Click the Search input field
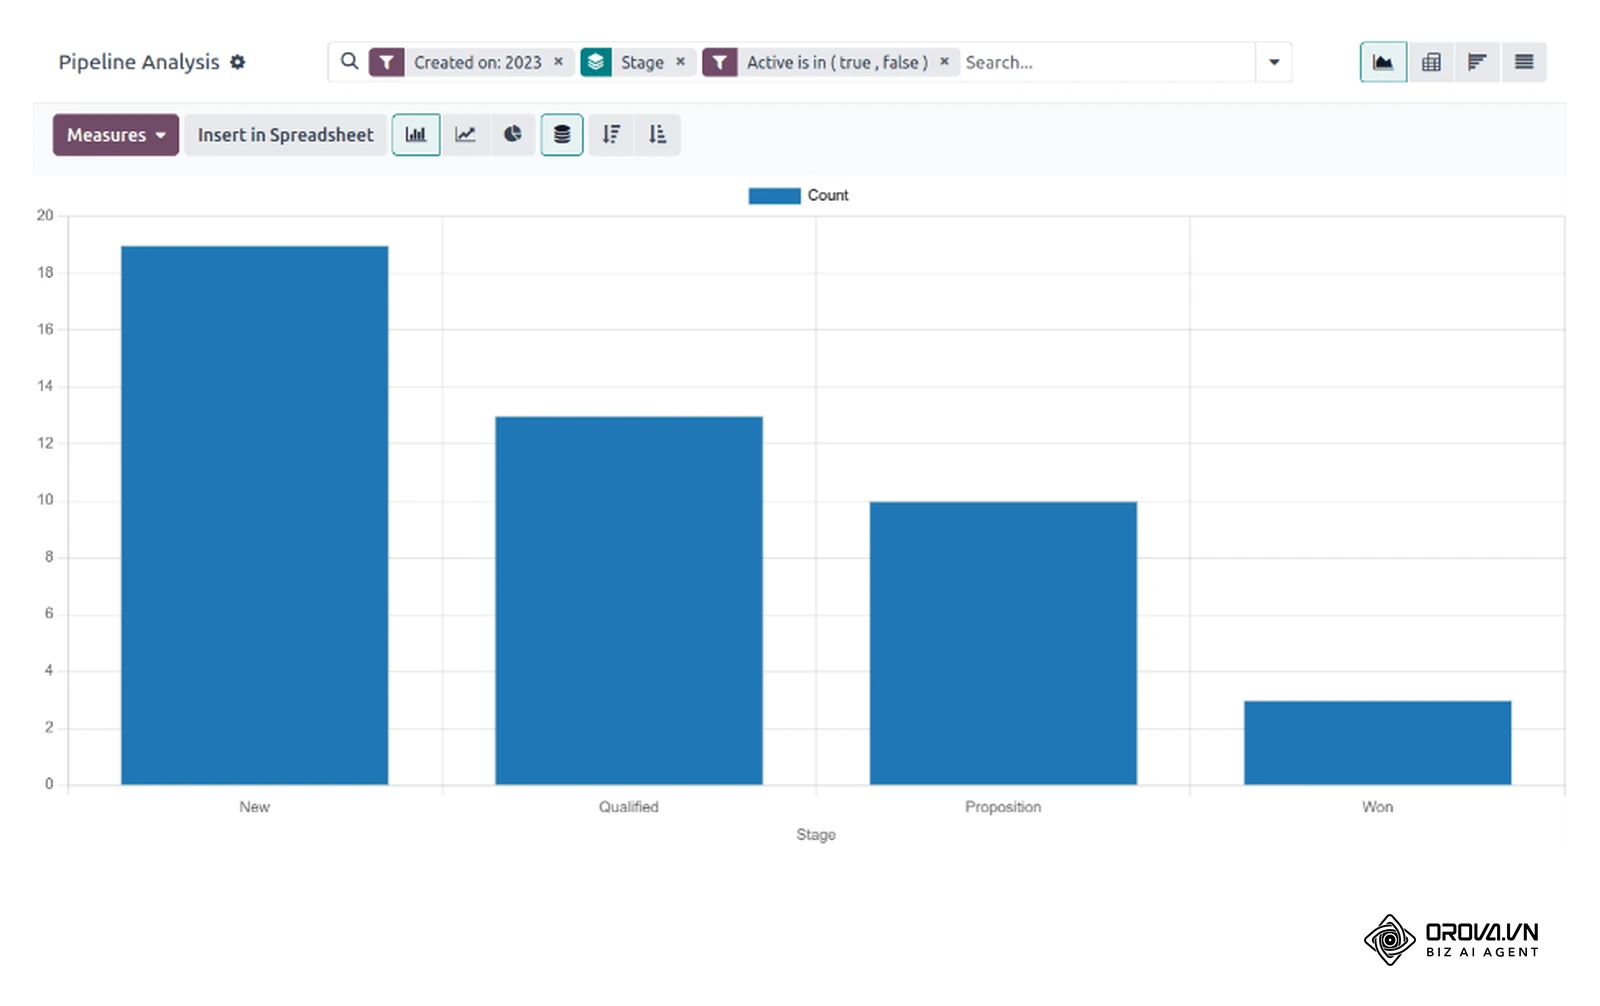 [x=1107, y=62]
